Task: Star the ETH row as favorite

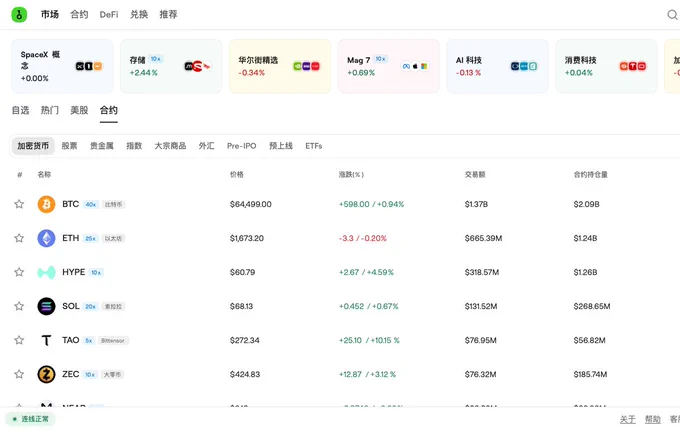Action: click(x=19, y=238)
